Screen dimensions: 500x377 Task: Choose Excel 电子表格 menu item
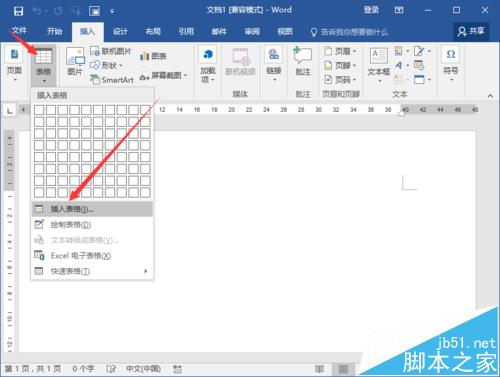pyautogui.click(x=92, y=256)
